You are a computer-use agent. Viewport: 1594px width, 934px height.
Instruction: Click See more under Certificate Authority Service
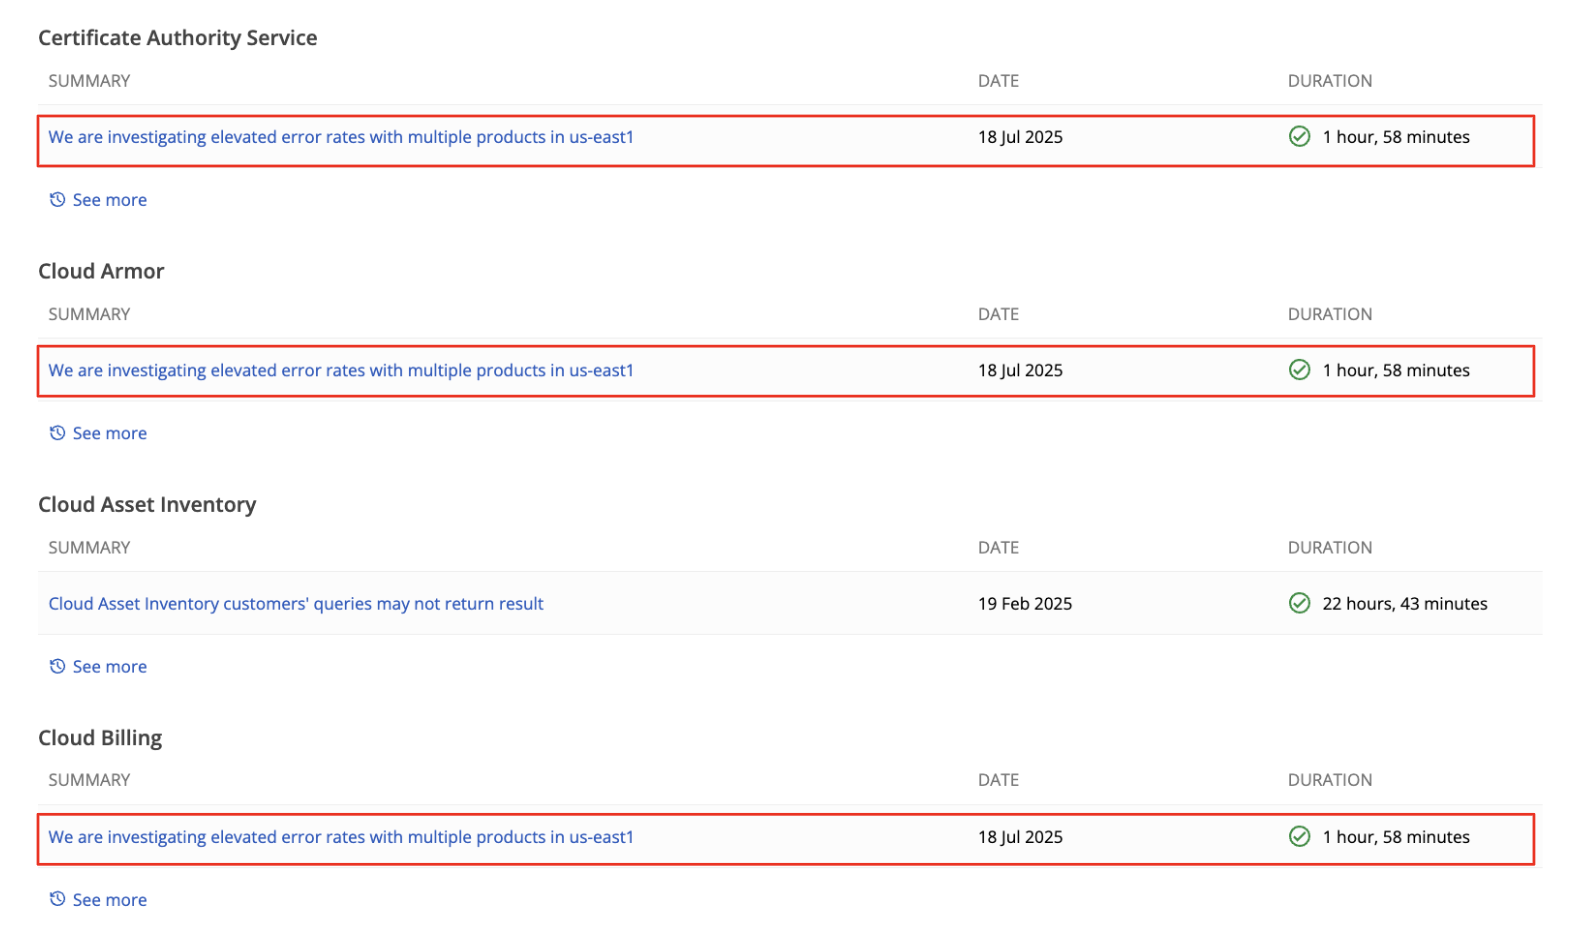[110, 200]
